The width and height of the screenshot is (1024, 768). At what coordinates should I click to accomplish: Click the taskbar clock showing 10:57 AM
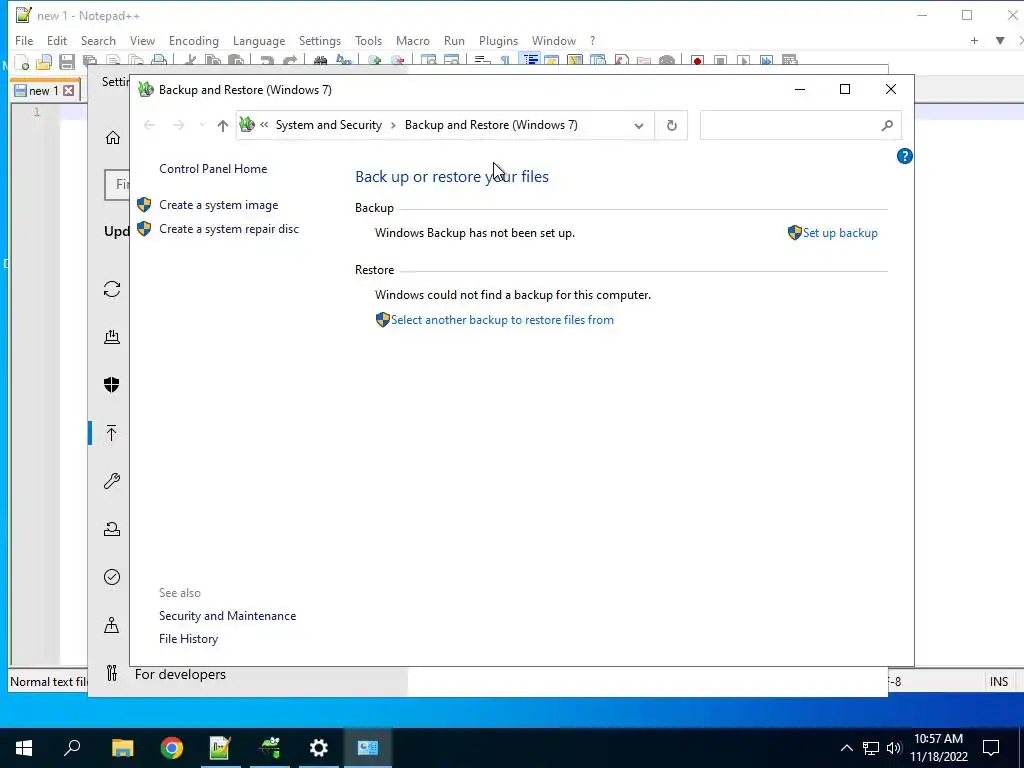coord(938,748)
